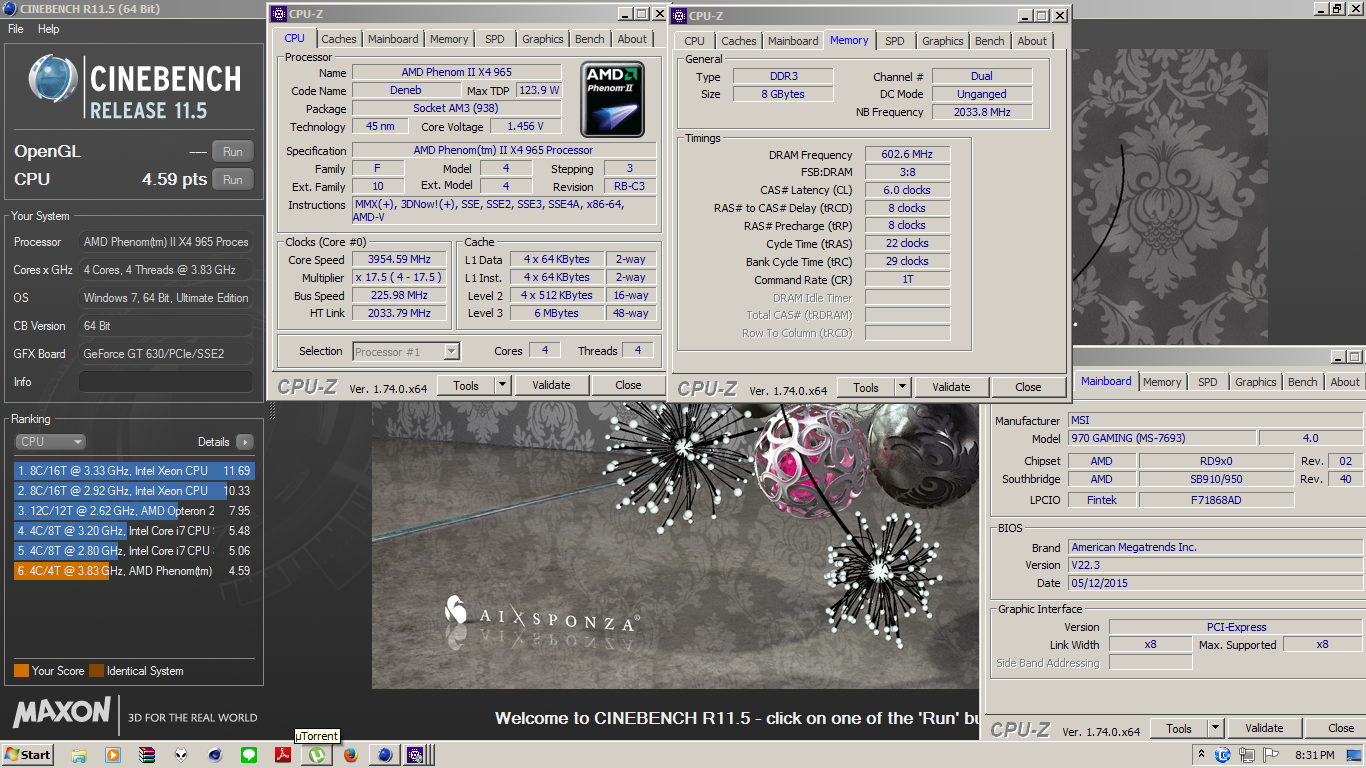The height and width of the screenshot is (768, 1366).
Task: Click the DRAM Frequency 602.6 MHz value
Action: pos(907,155)
